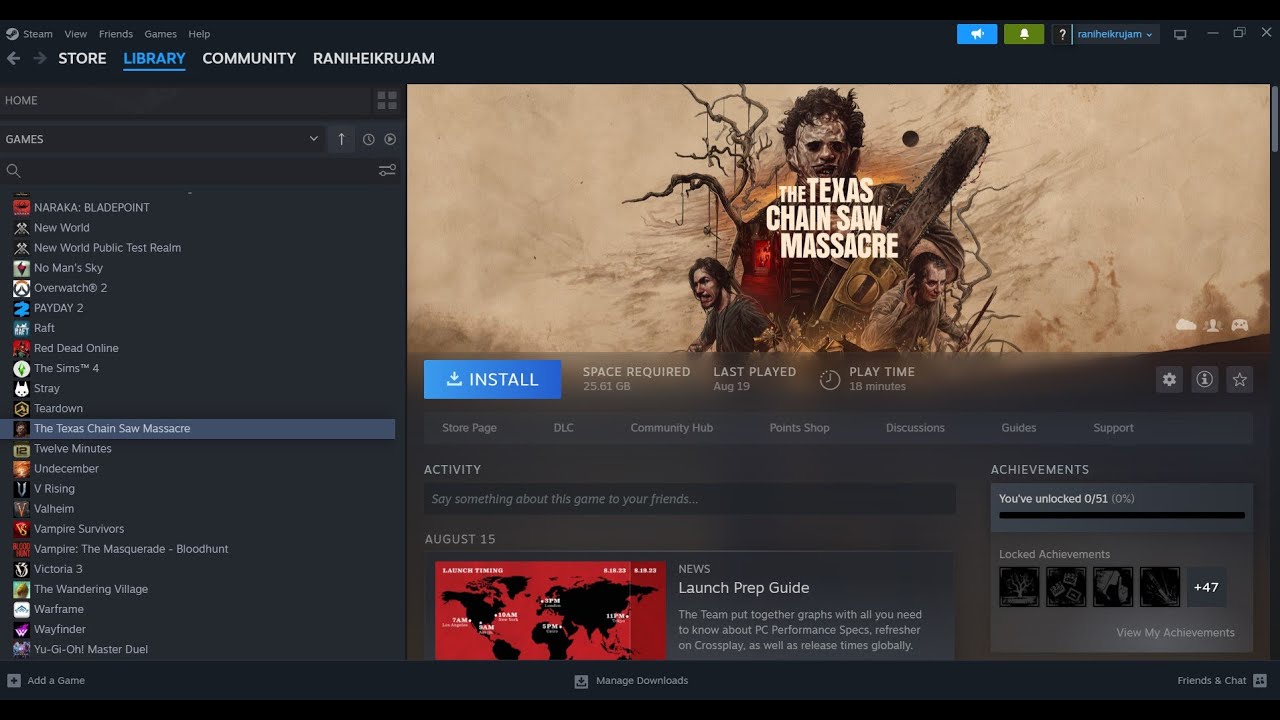Click the third locked achievement icon
Viewport: 1280px width, 720px height.
[x=1113, y=587]
